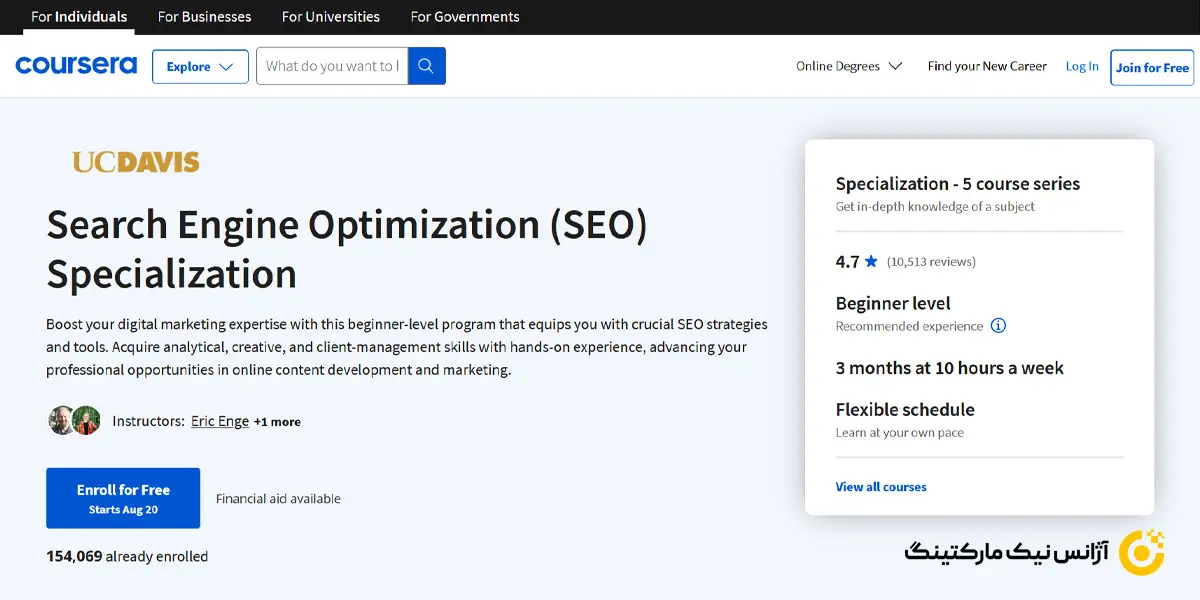Click the magnifying glass search button
1200x600 pixels.
[x=427, y=66]
